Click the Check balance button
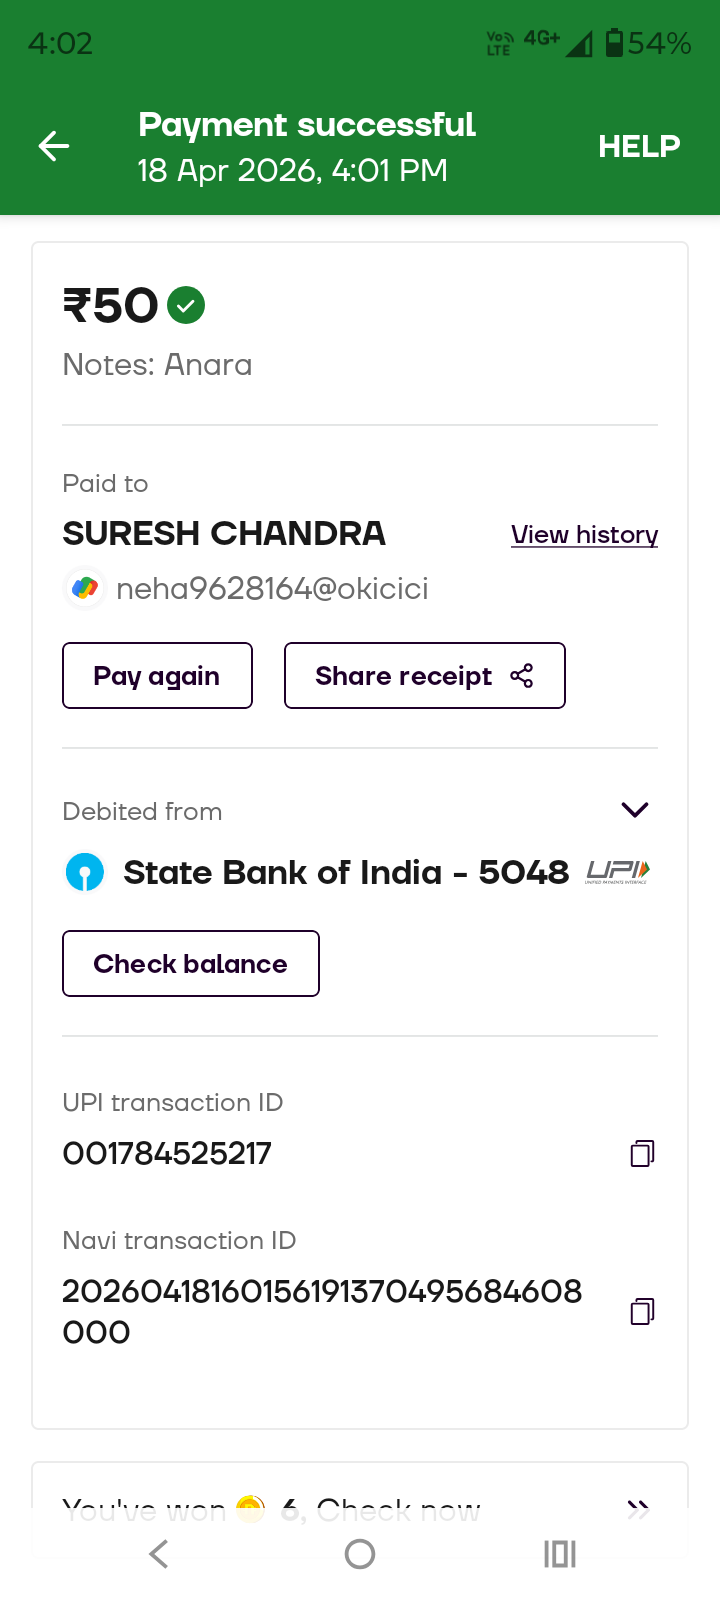The width and height of the screenshot is (720, 1600). [190, 964]
